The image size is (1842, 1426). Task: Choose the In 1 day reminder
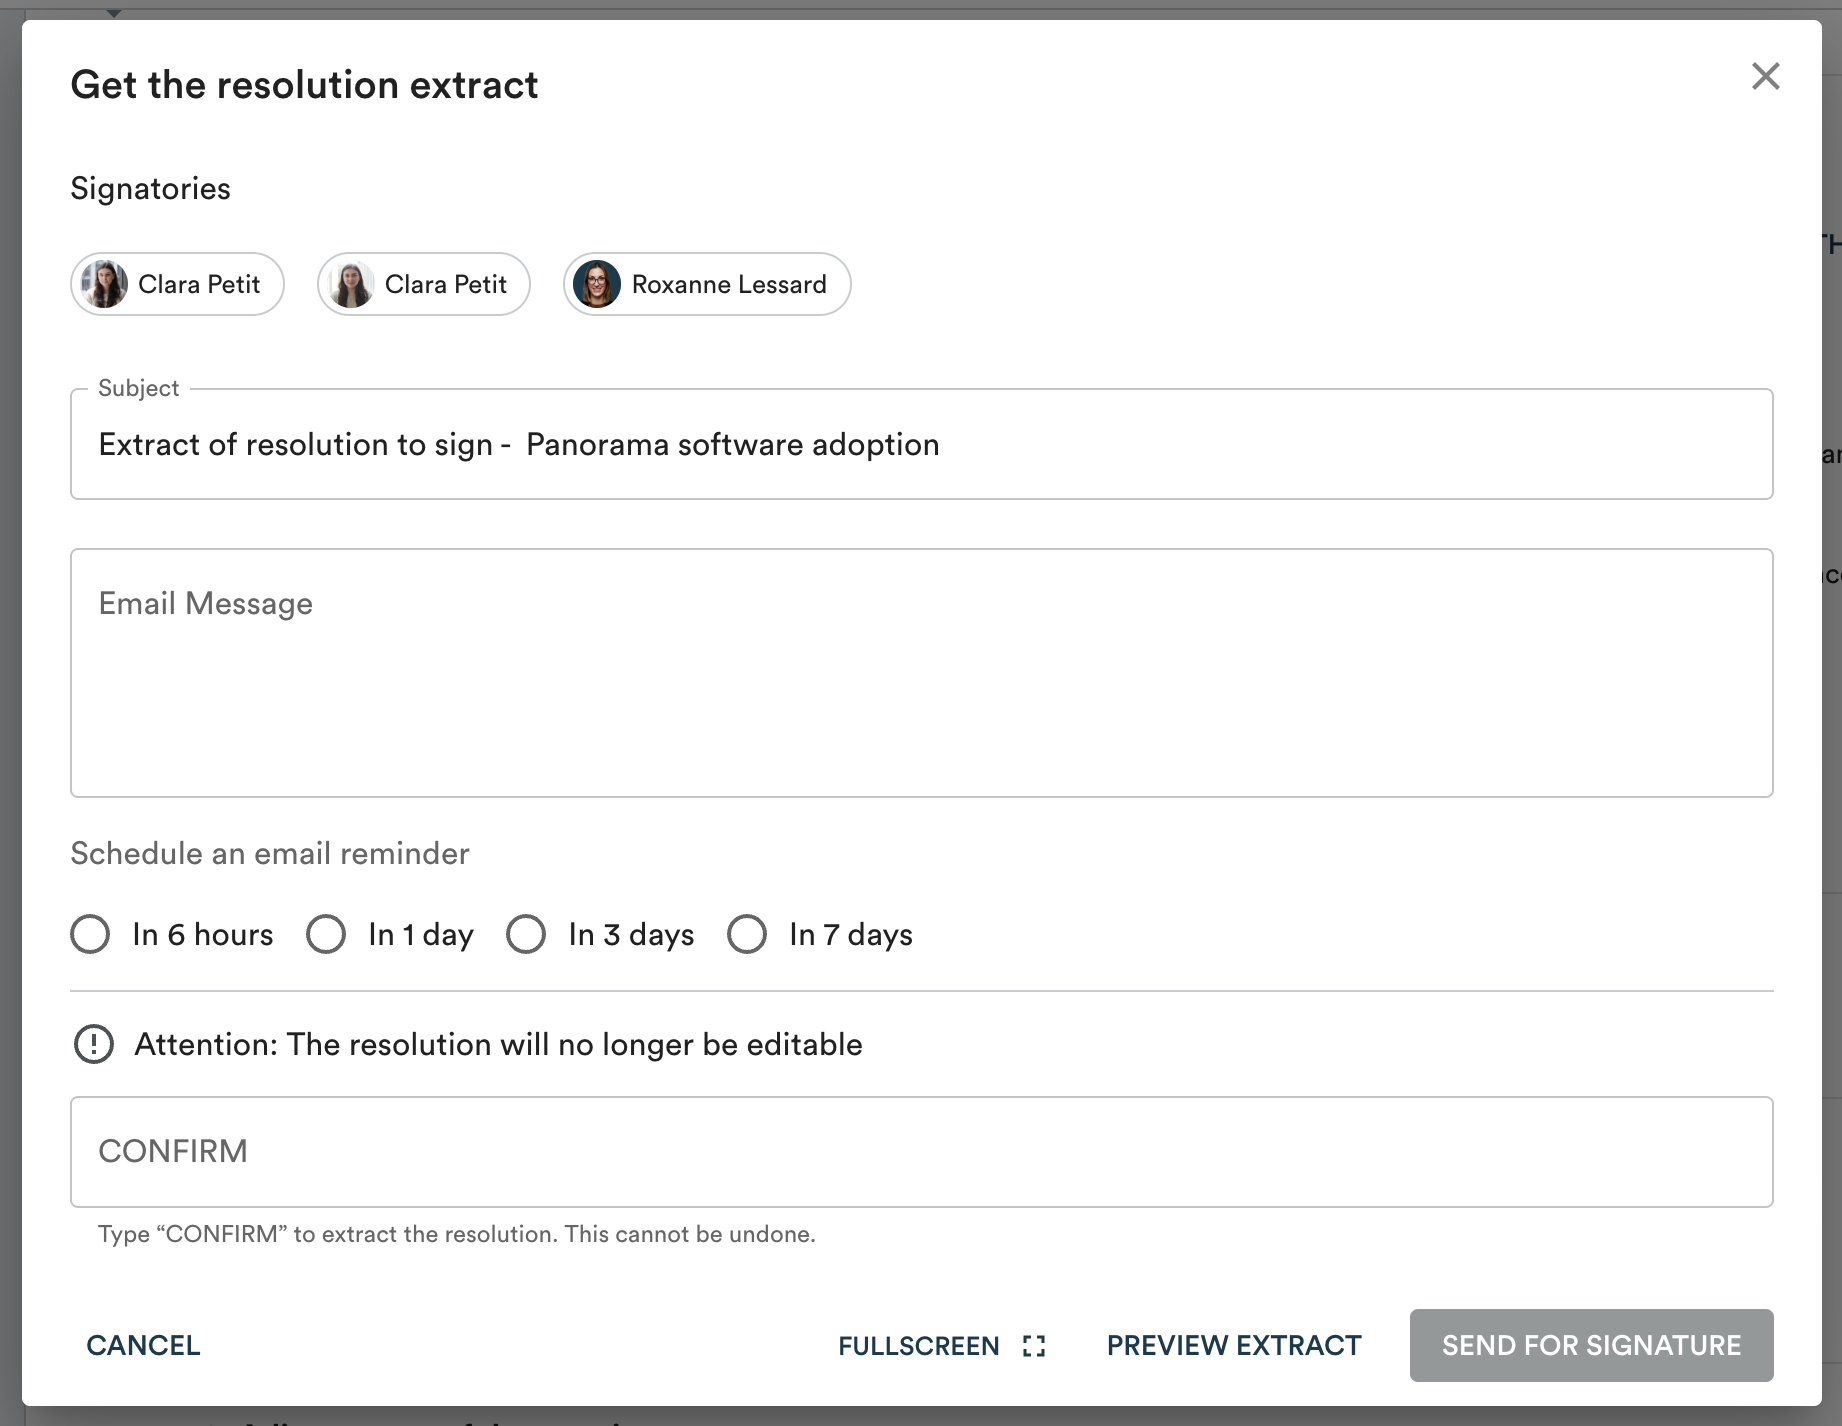coord(326,934)
